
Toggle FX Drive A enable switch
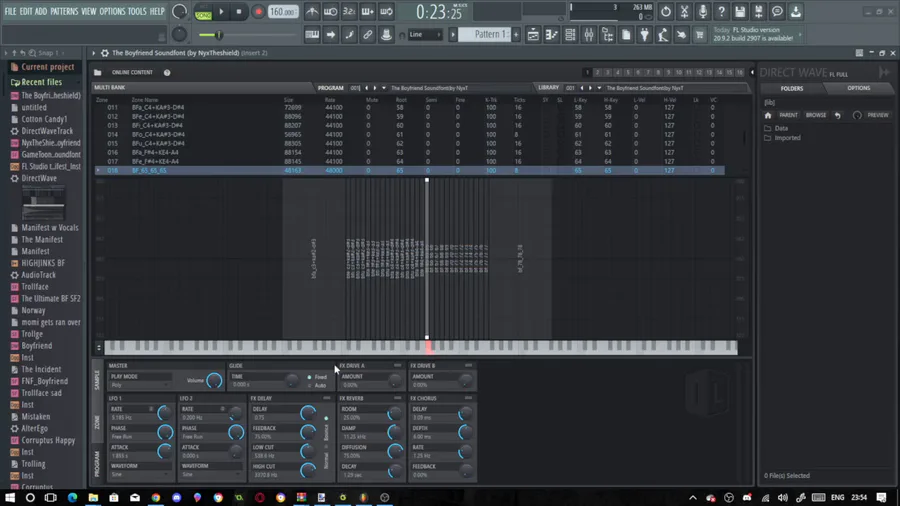pyautogui.click(x=397, y=365)
